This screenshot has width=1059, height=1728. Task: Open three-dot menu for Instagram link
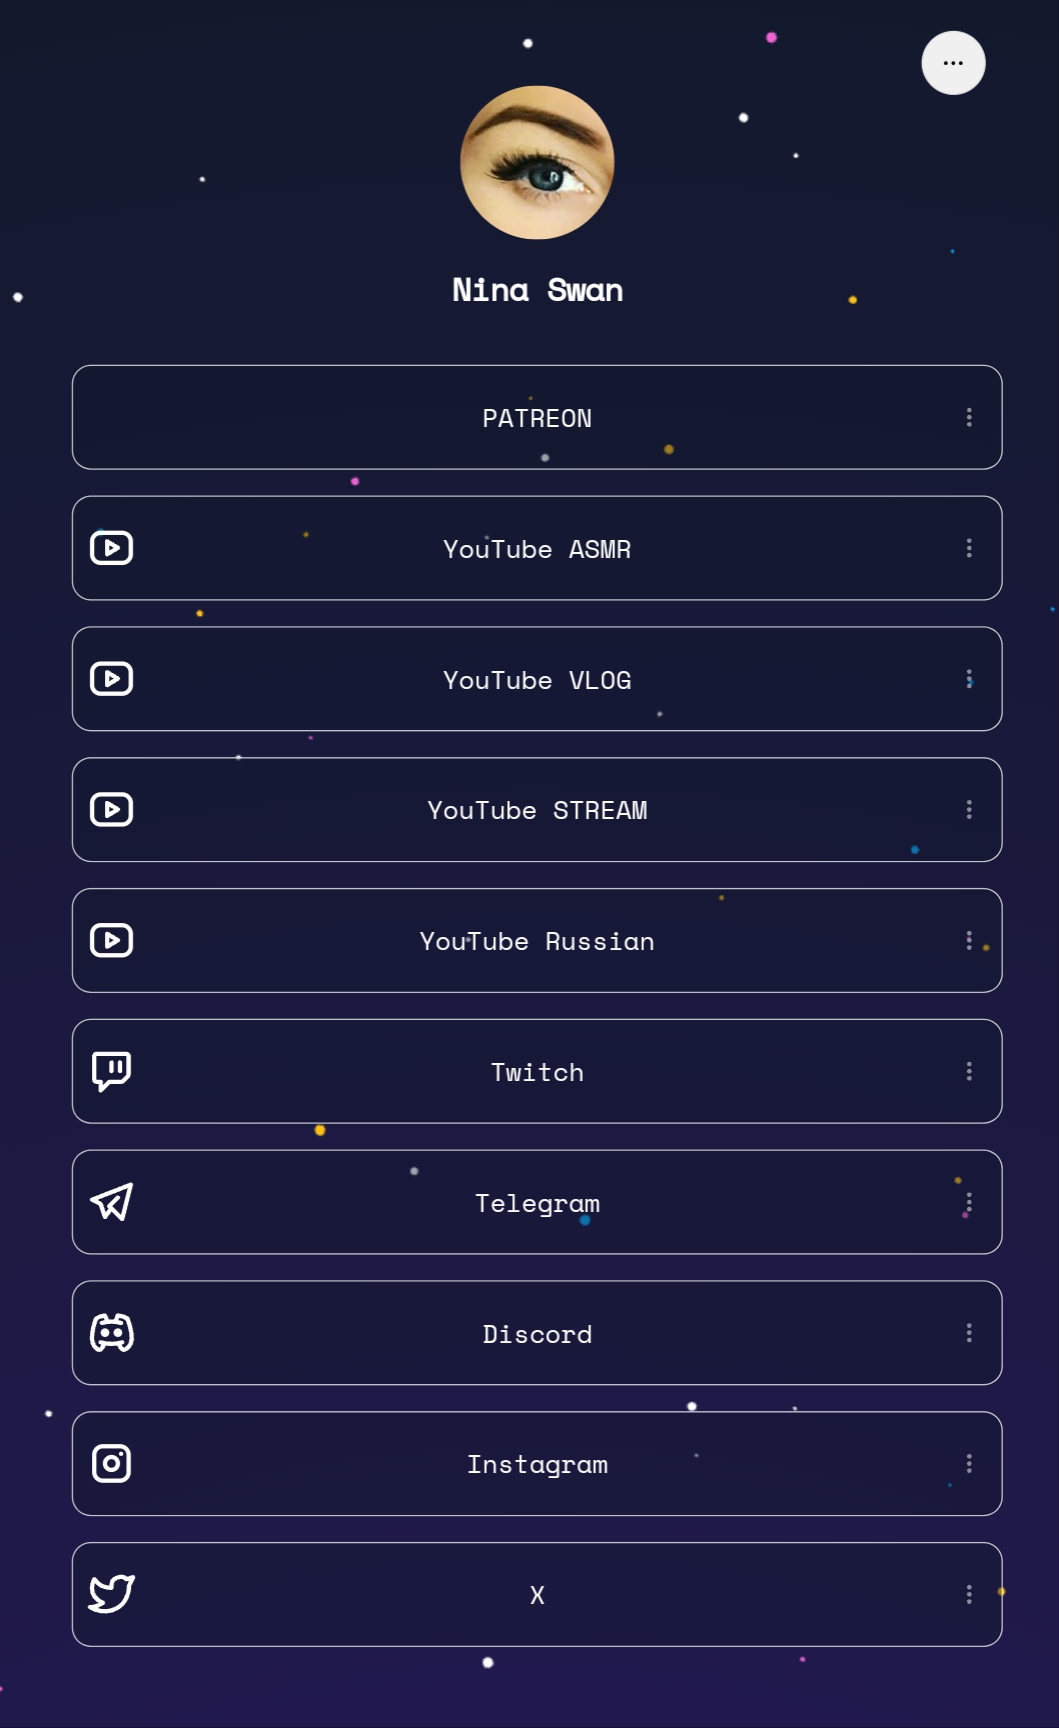[x=969, y=1464]
